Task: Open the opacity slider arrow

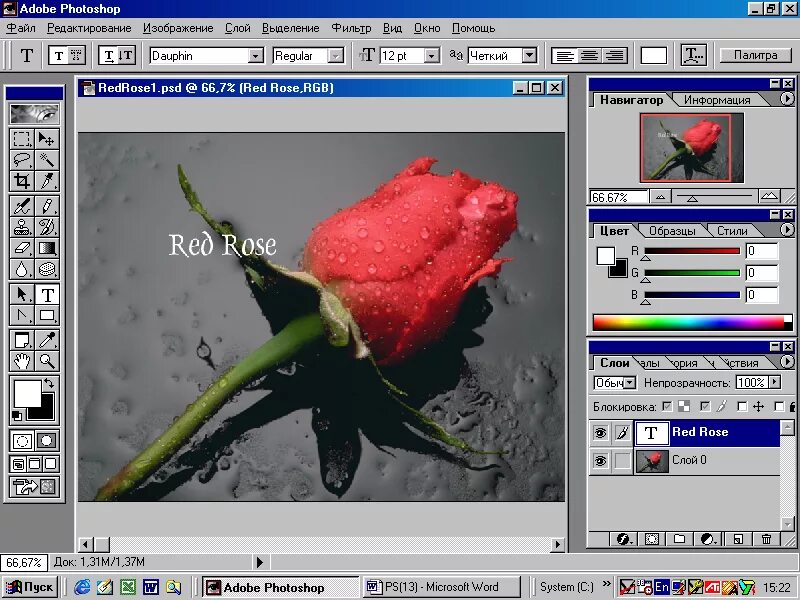Action: [775, 382]
